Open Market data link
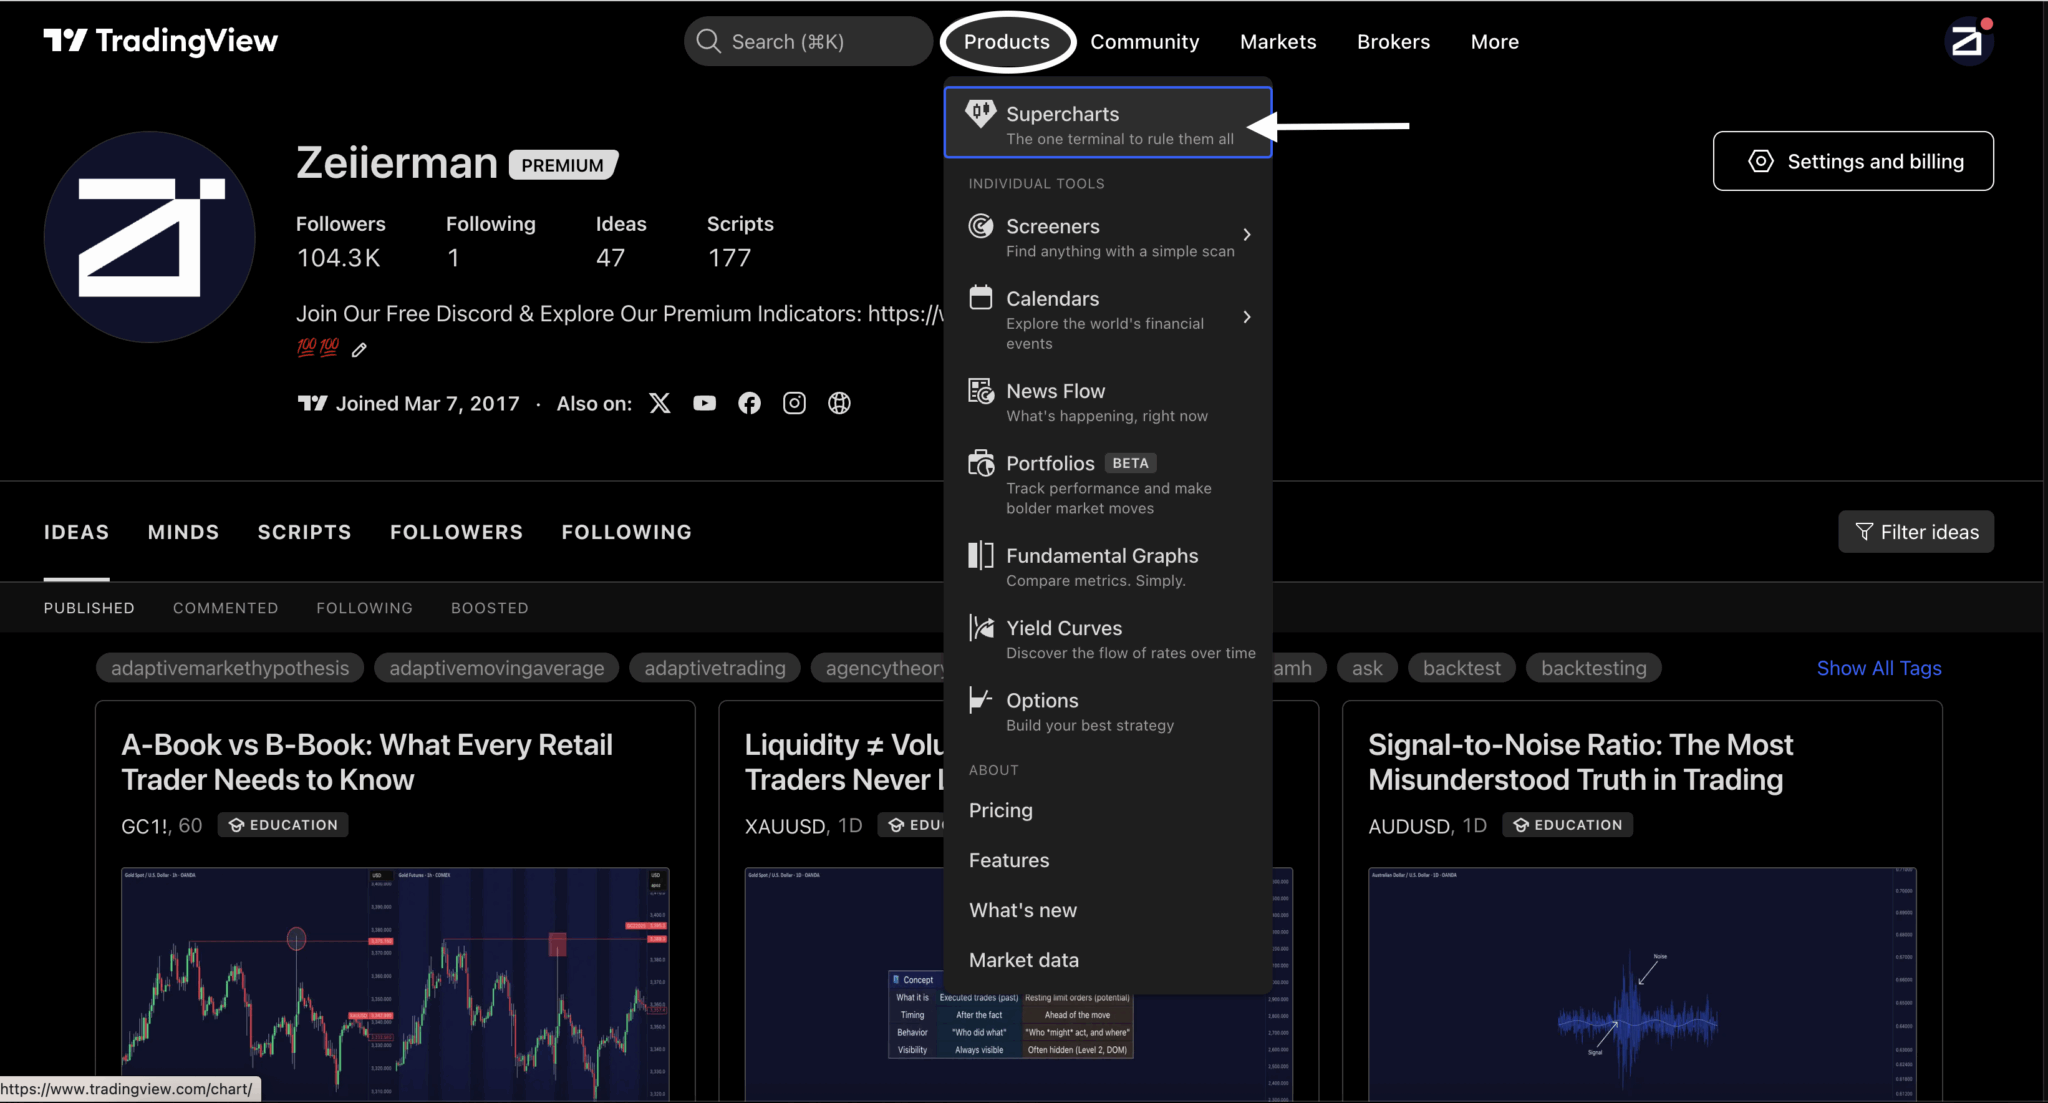Screen dimensions: 2048x1103 click(1024, 960)
